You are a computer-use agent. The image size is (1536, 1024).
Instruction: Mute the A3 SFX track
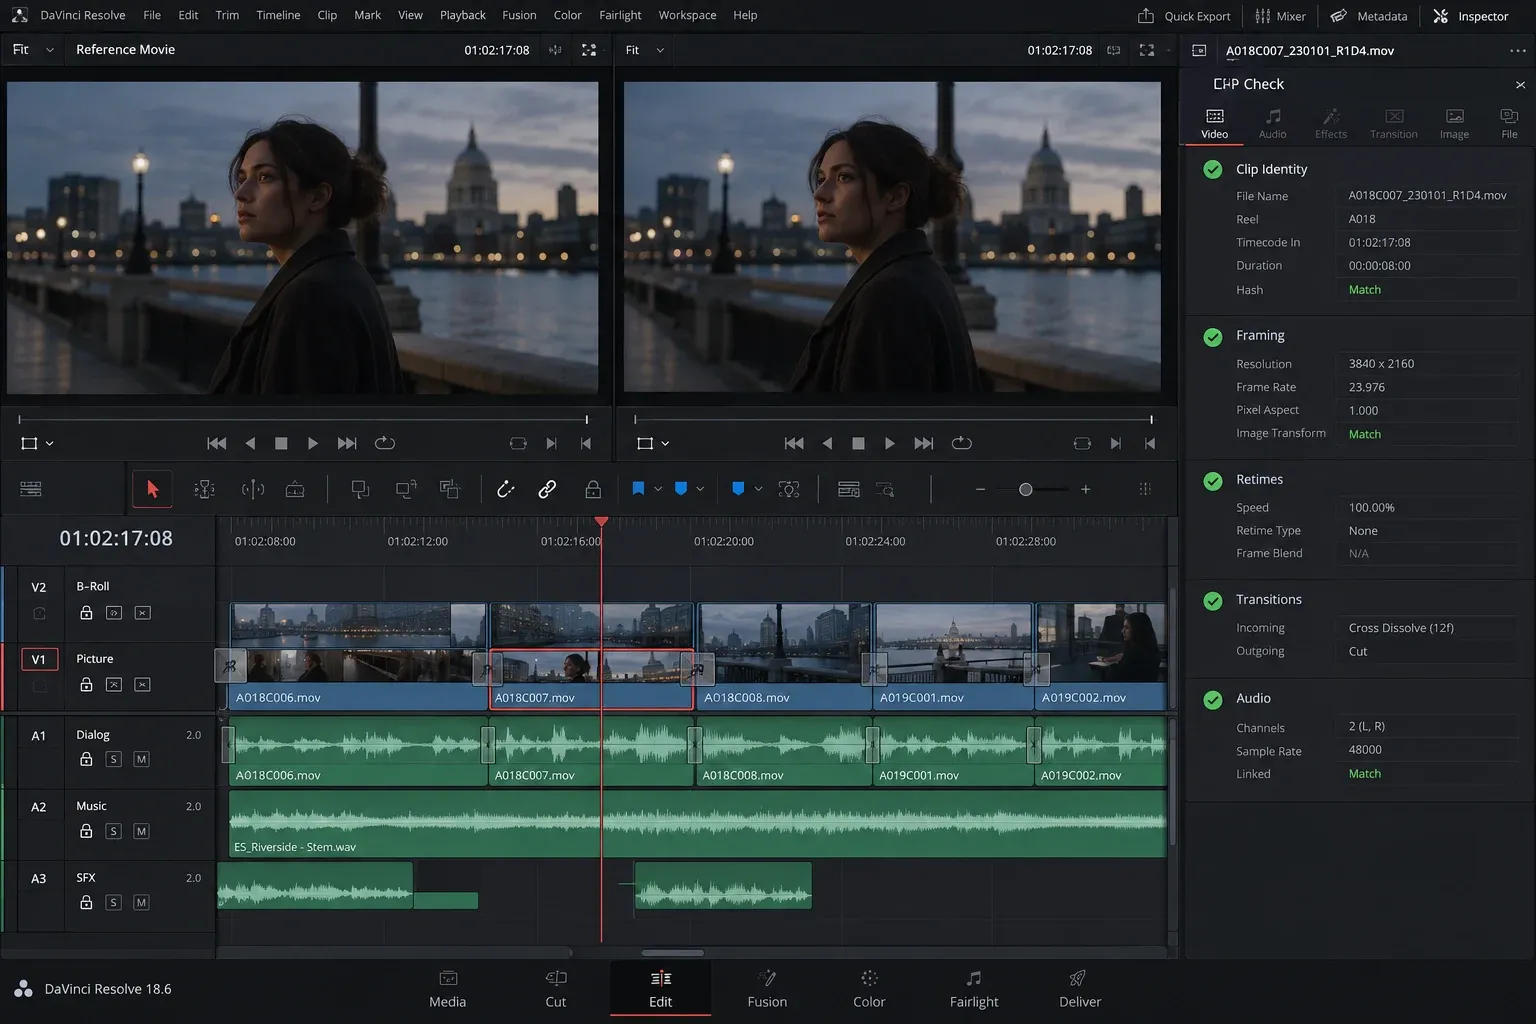pyautogui.click(x=141, y=902)
